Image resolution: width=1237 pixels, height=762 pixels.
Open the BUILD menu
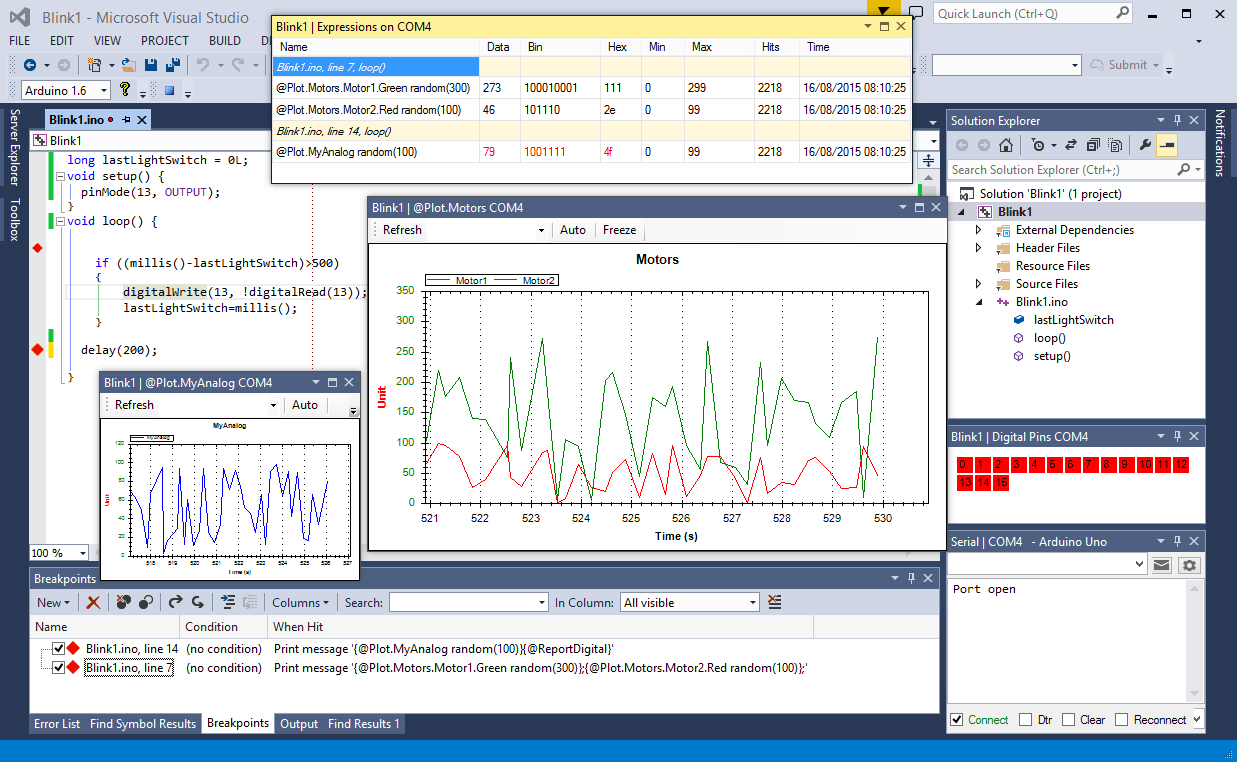coord(224,40)
